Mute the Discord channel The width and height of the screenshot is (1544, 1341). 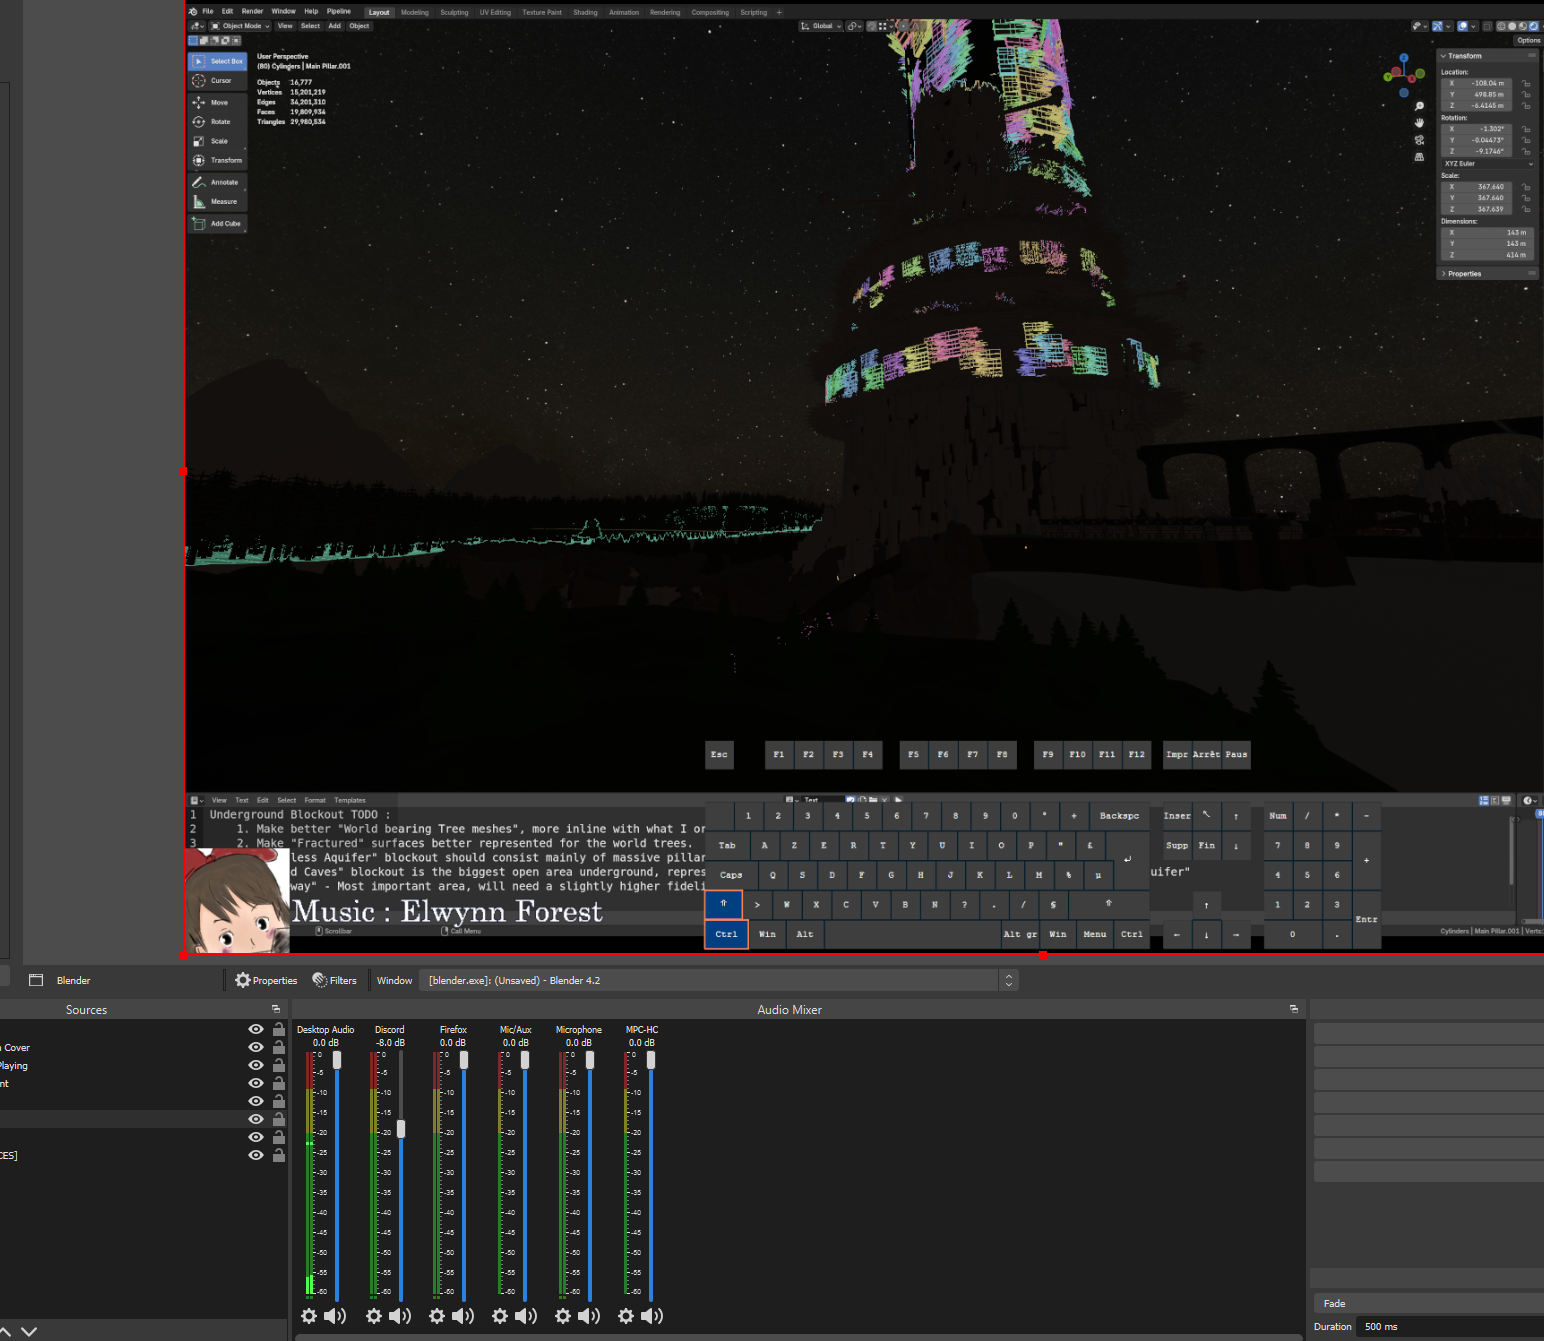click(400, 1316)
